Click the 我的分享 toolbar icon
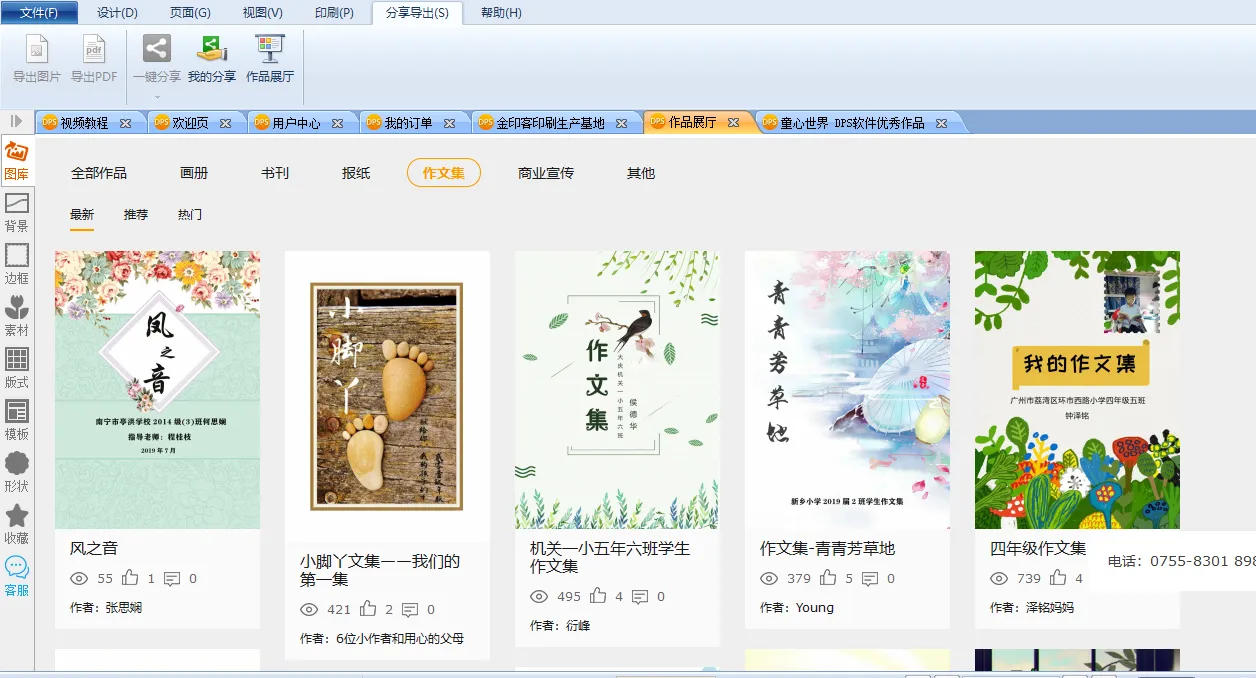This screenshot has height=678, width=1256. click(212, 58)
